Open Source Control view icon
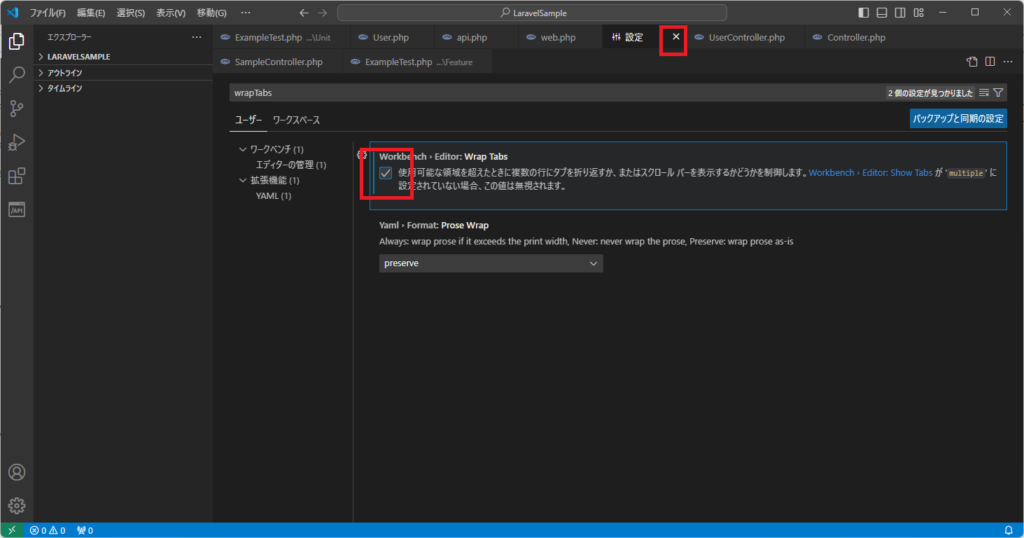Image resolution: width=1024 pixels, height=538 pixels. tap(16, 108)
